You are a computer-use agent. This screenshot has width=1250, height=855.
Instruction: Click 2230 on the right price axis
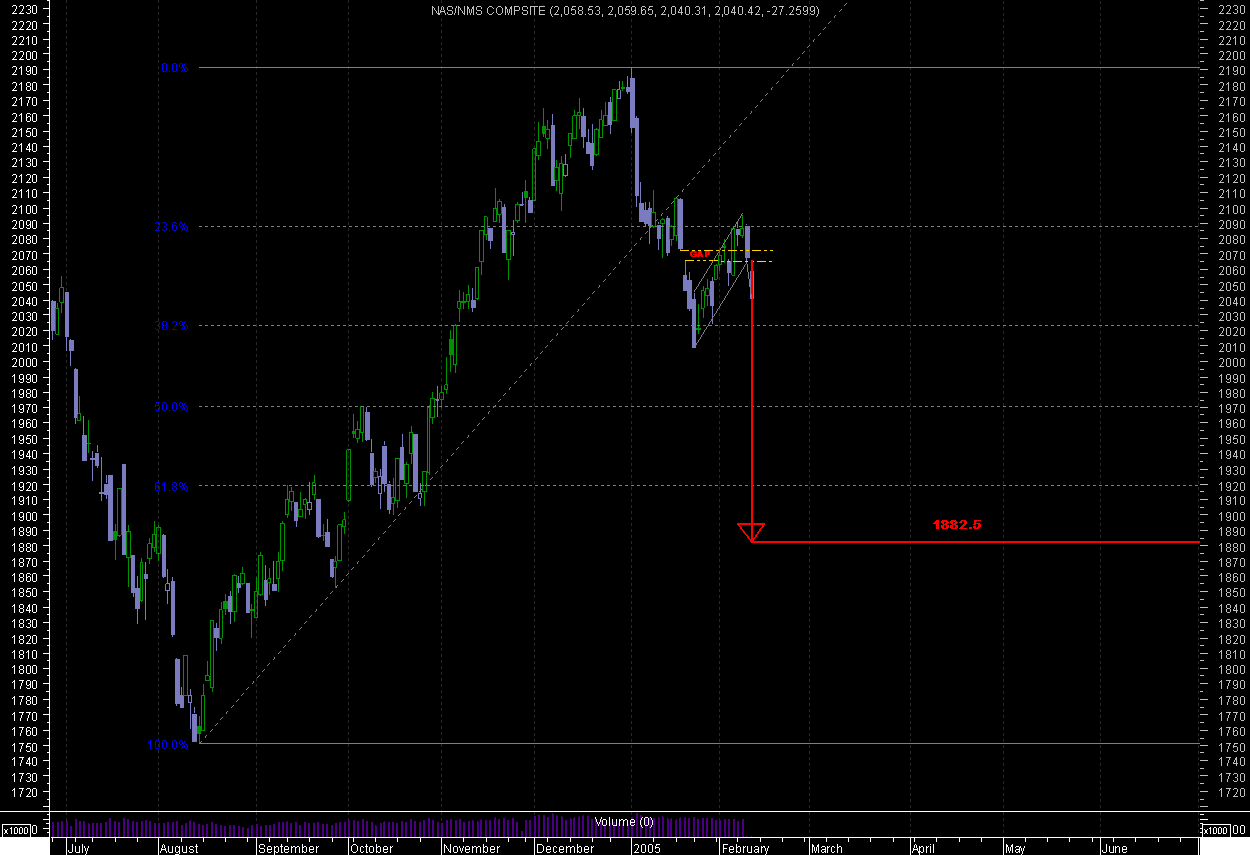point(1231,9)
